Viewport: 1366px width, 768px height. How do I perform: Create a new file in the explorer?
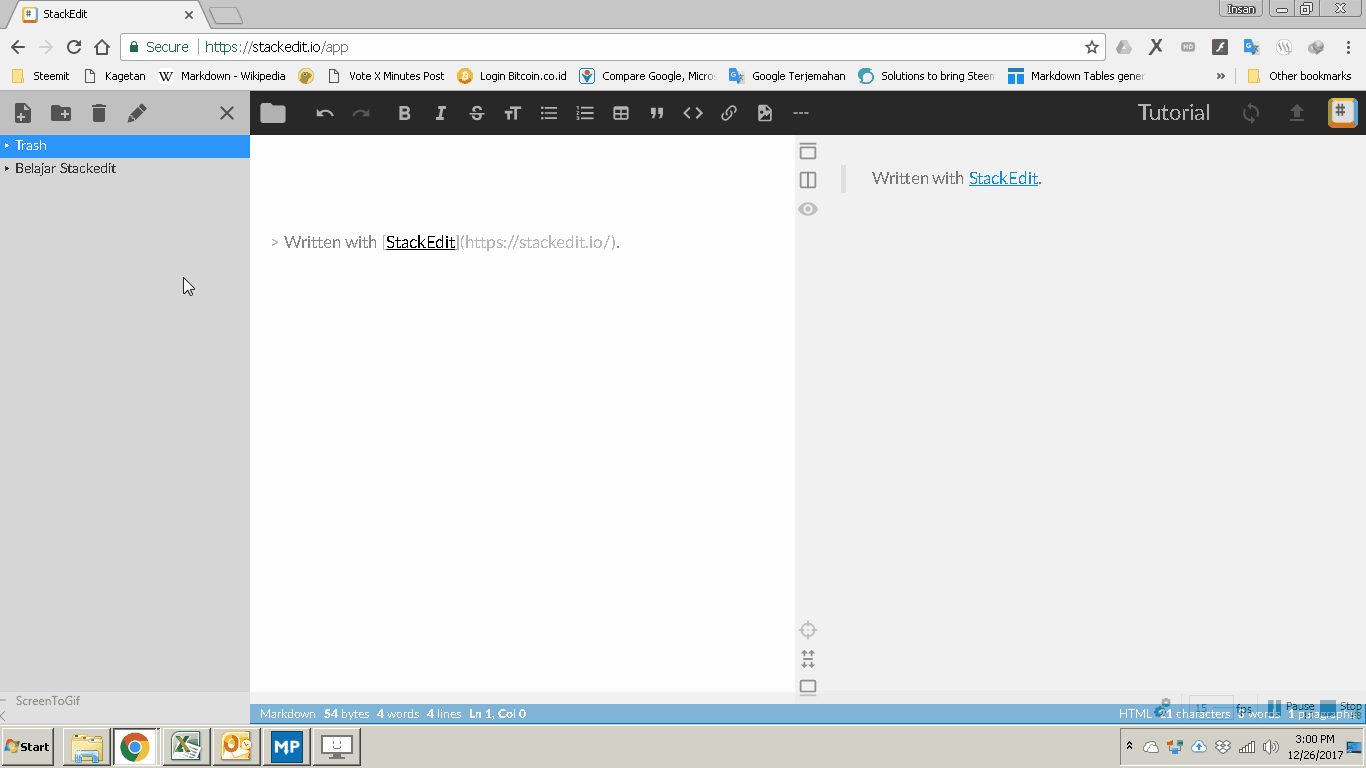(x=22, y=113)
